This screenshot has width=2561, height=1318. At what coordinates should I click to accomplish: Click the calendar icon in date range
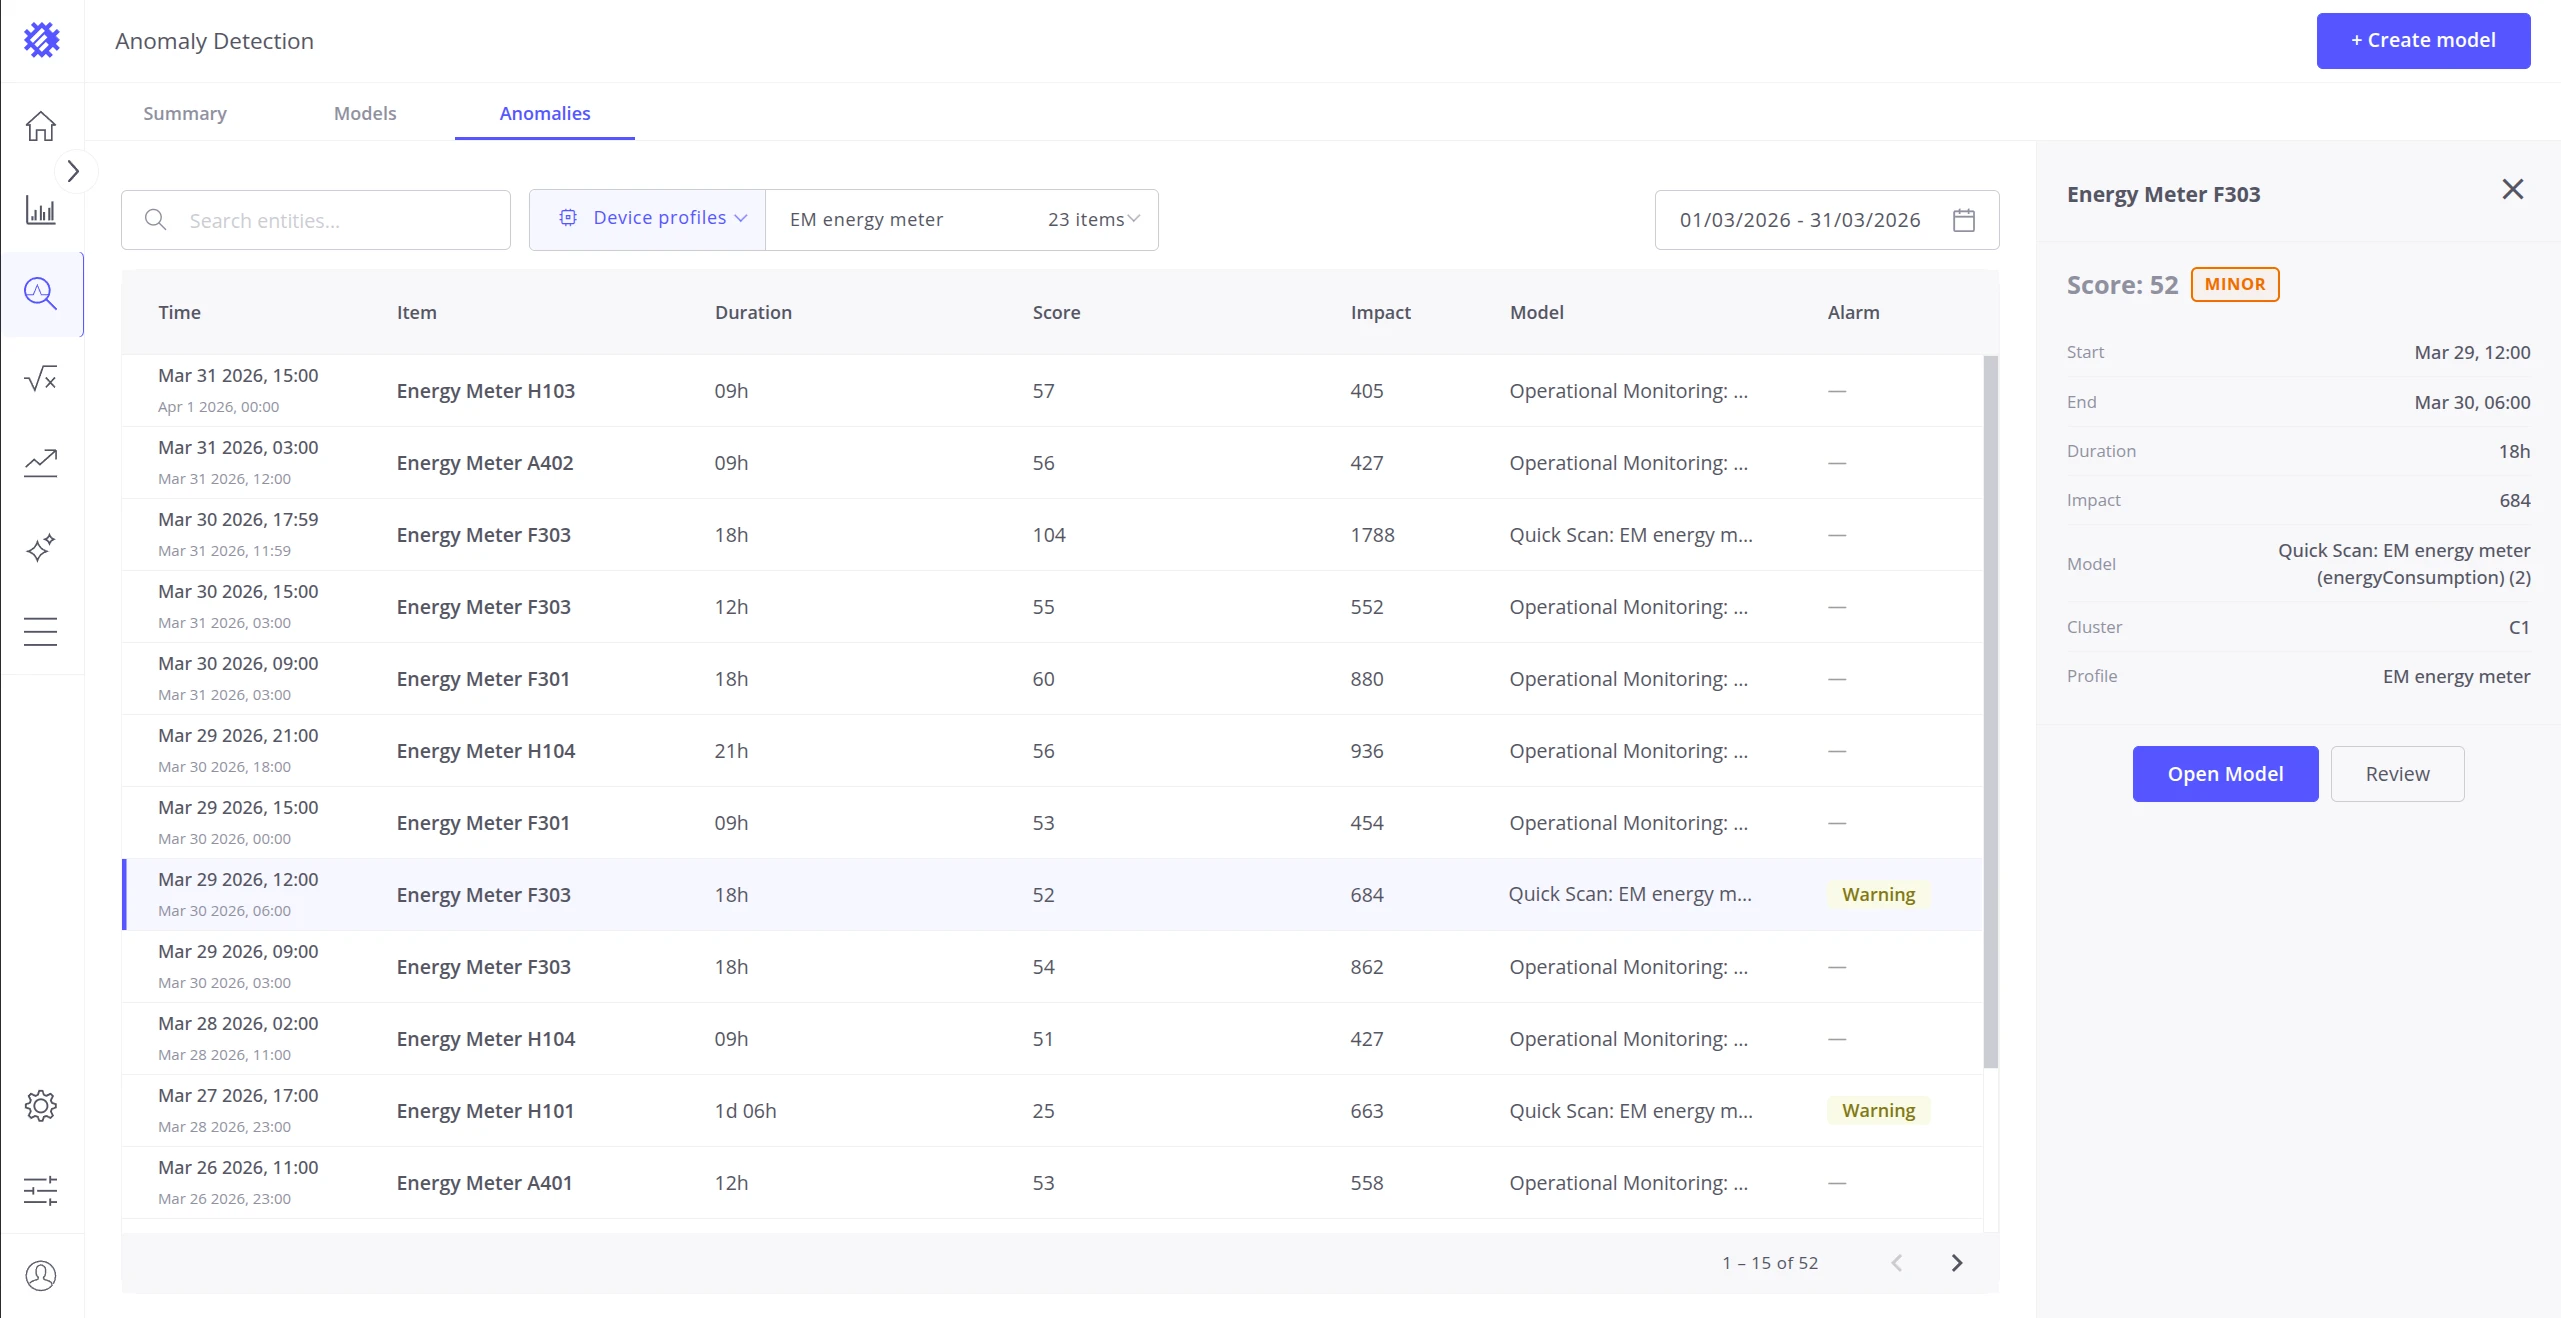1963,220
